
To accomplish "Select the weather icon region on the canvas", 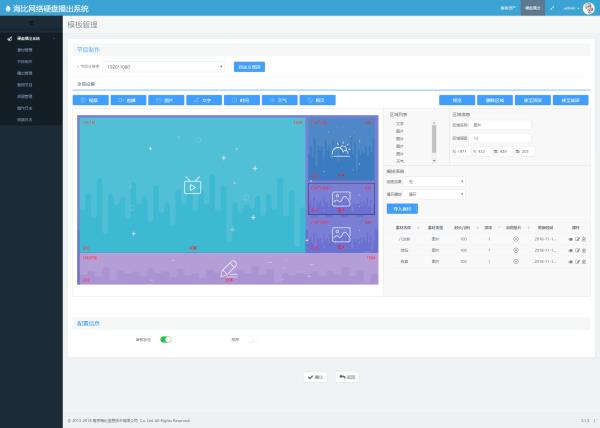I will [x=341, y=150].
